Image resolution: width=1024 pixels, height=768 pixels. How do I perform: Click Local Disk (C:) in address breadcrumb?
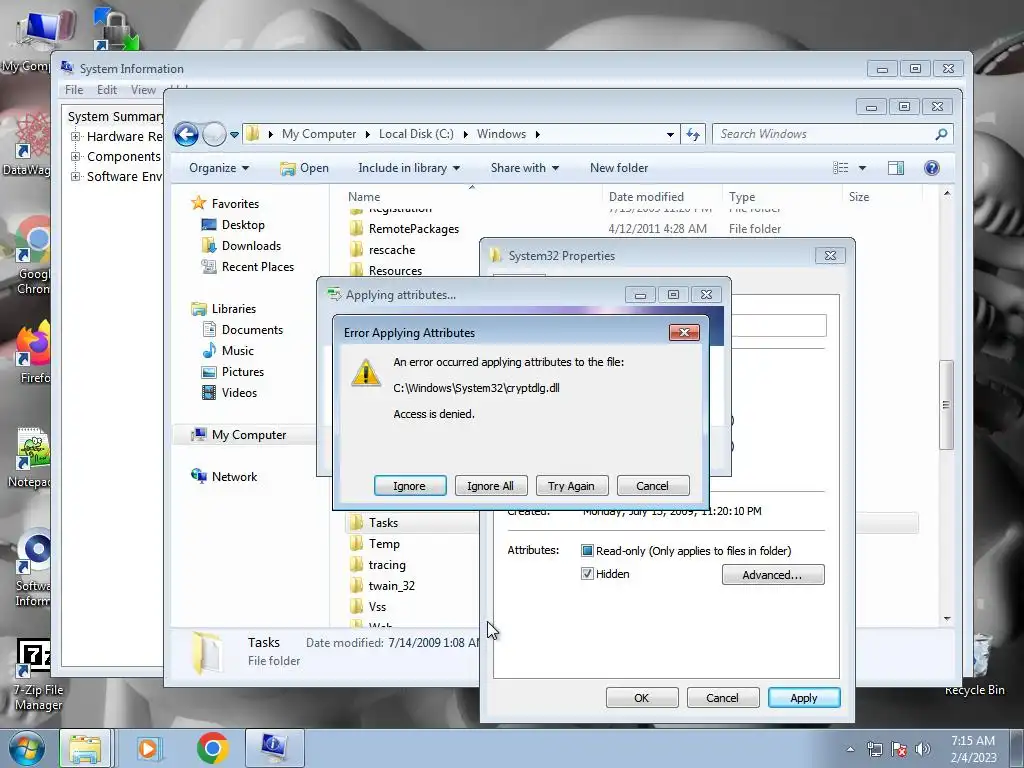click(x=416, y=134)
